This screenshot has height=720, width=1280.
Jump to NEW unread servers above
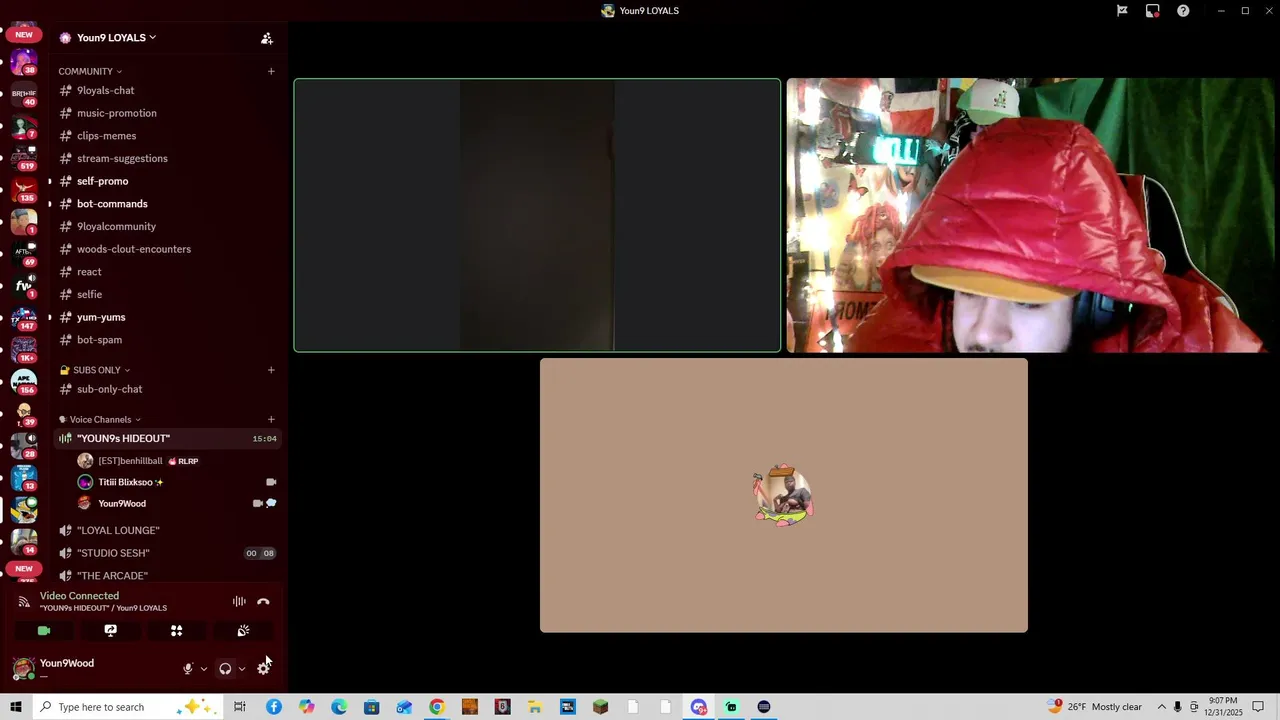24,35
